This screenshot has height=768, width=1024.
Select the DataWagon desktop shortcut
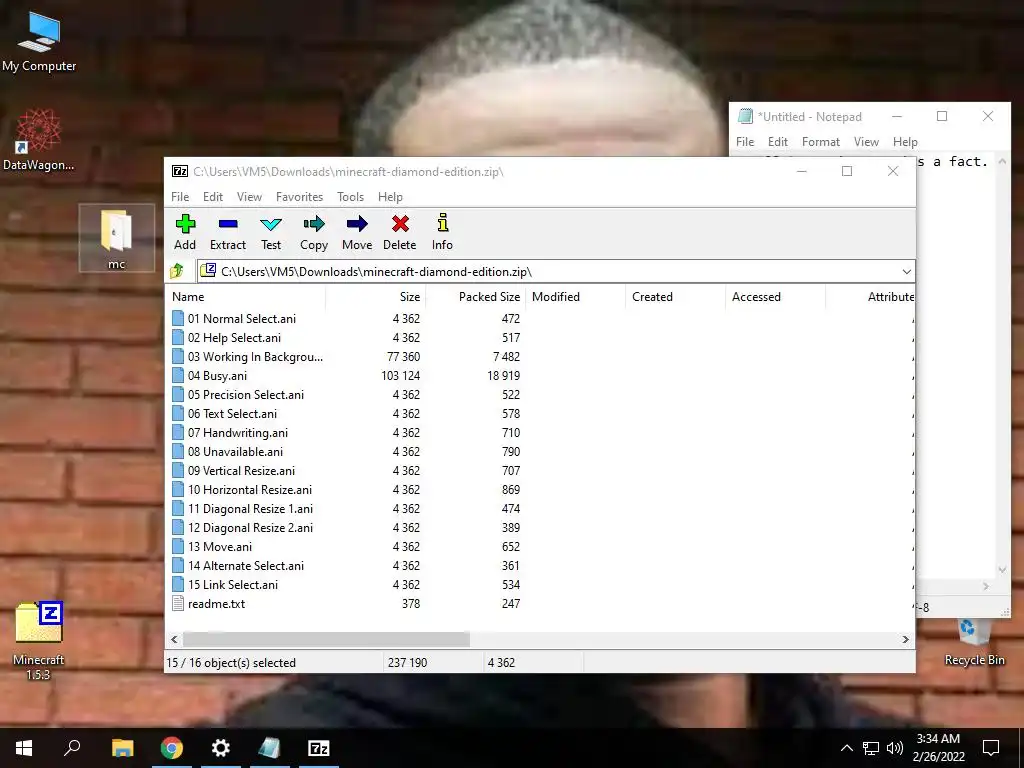click(x=39, y=140)
